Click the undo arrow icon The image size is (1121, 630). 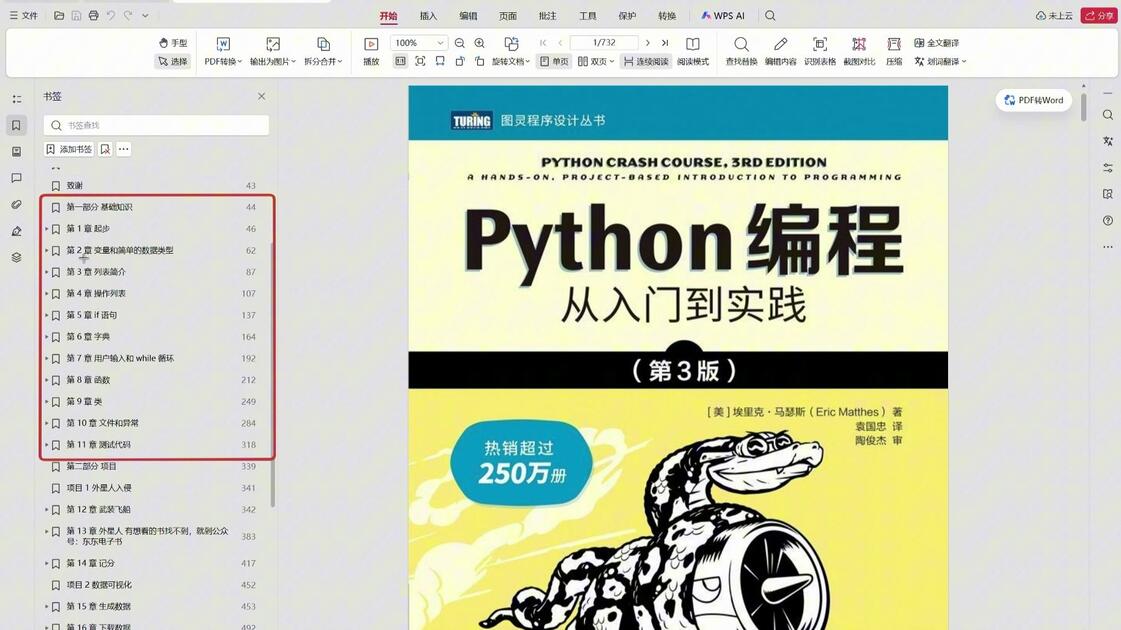pos(111,15)
